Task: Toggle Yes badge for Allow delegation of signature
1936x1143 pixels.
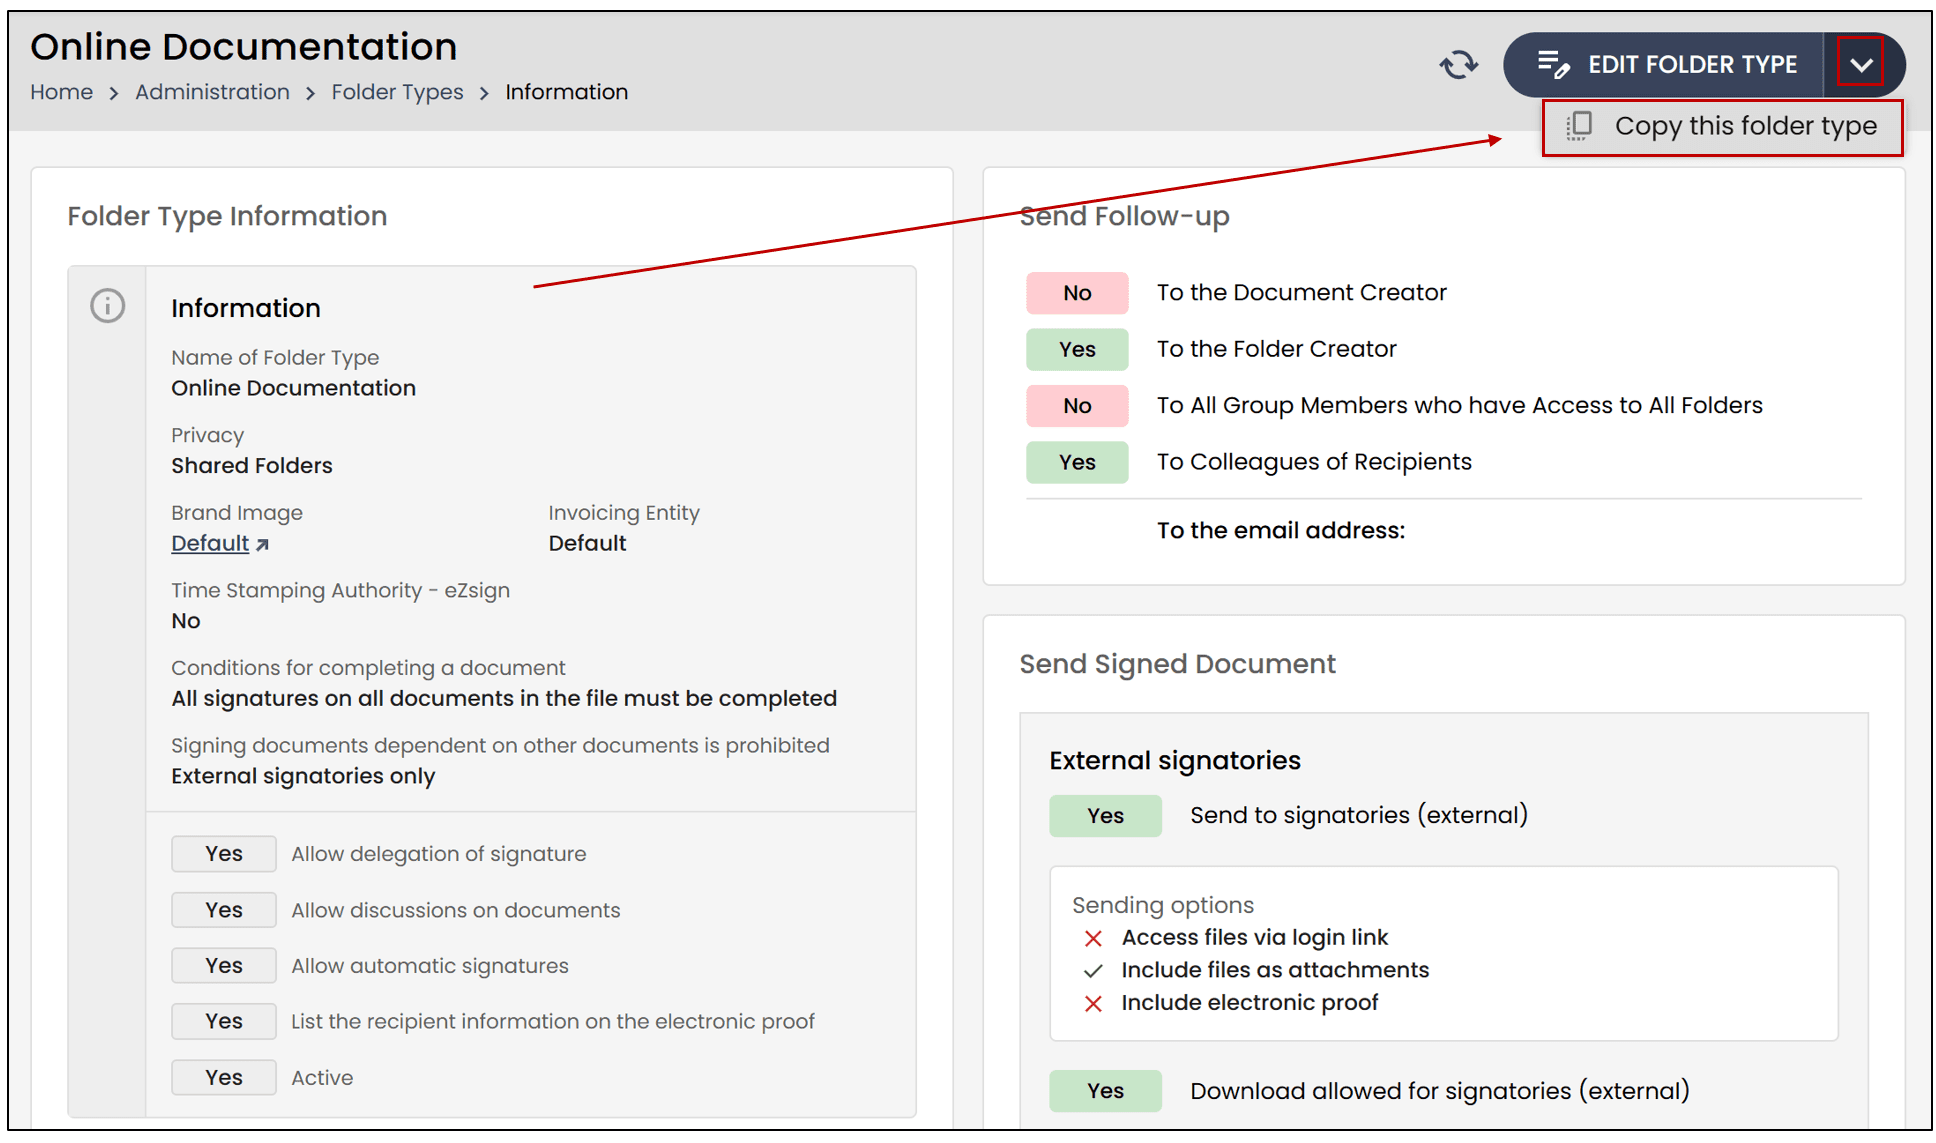Action: (224, 854)
